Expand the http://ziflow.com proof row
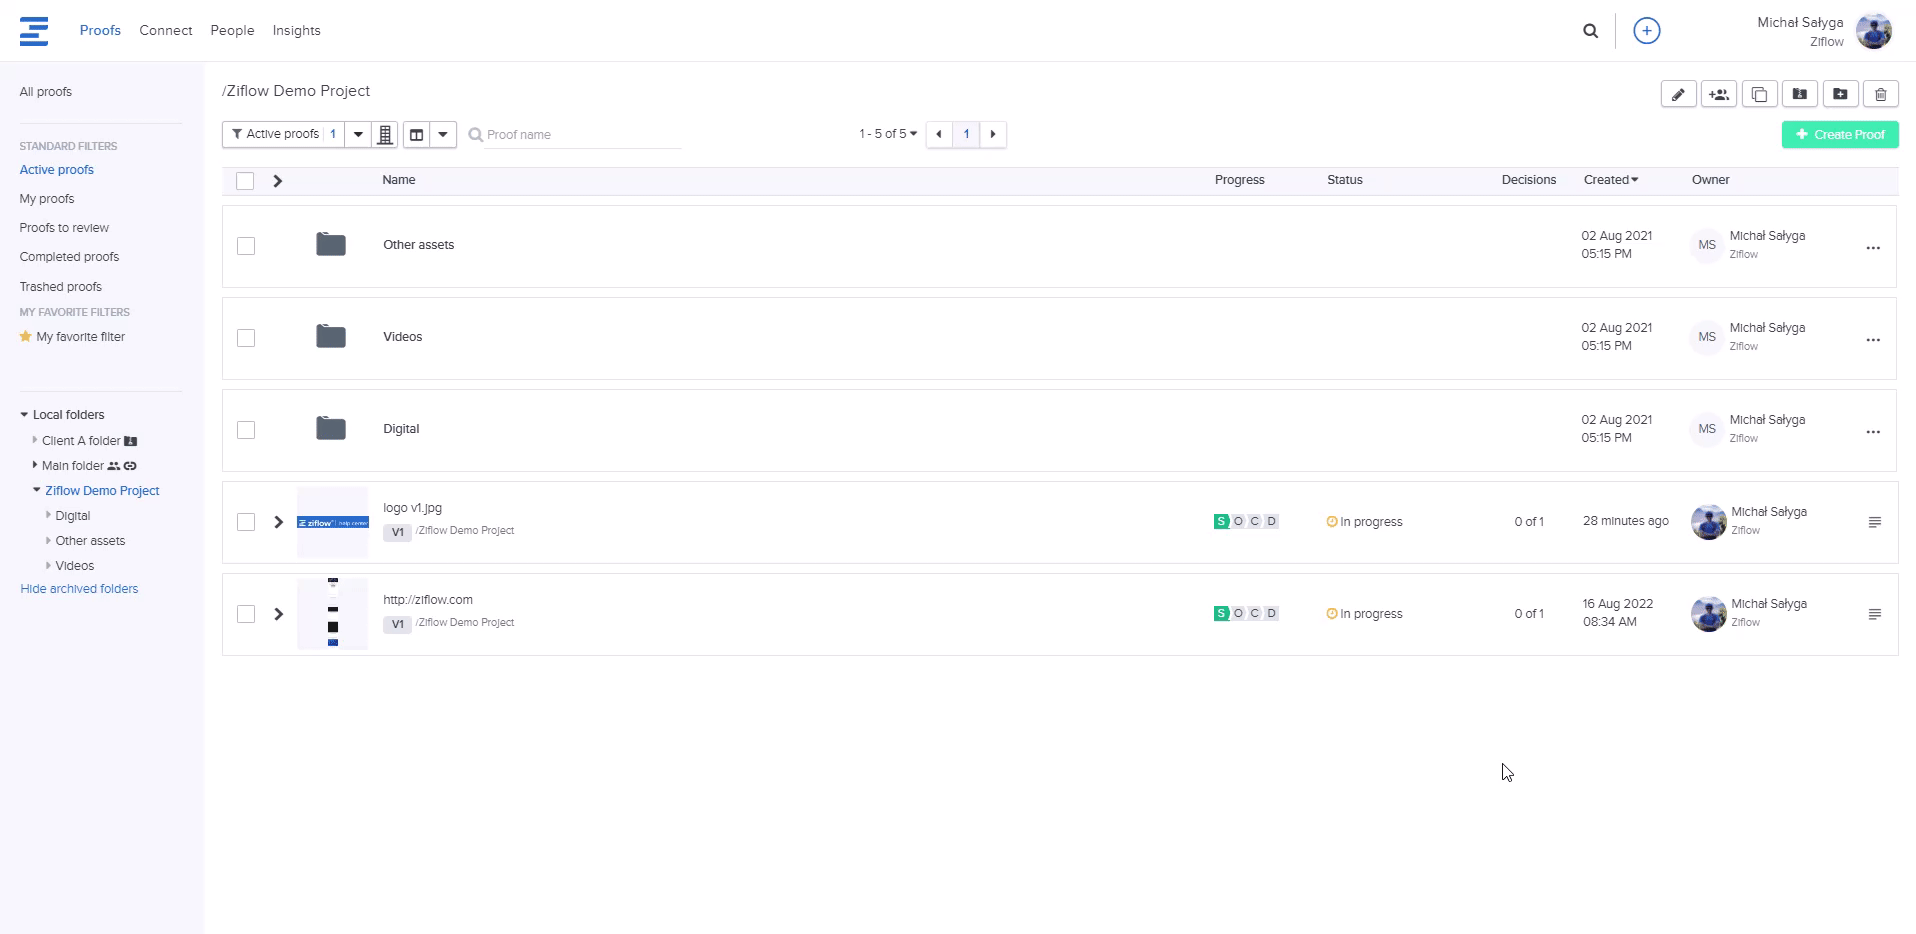 click(279, 614)
